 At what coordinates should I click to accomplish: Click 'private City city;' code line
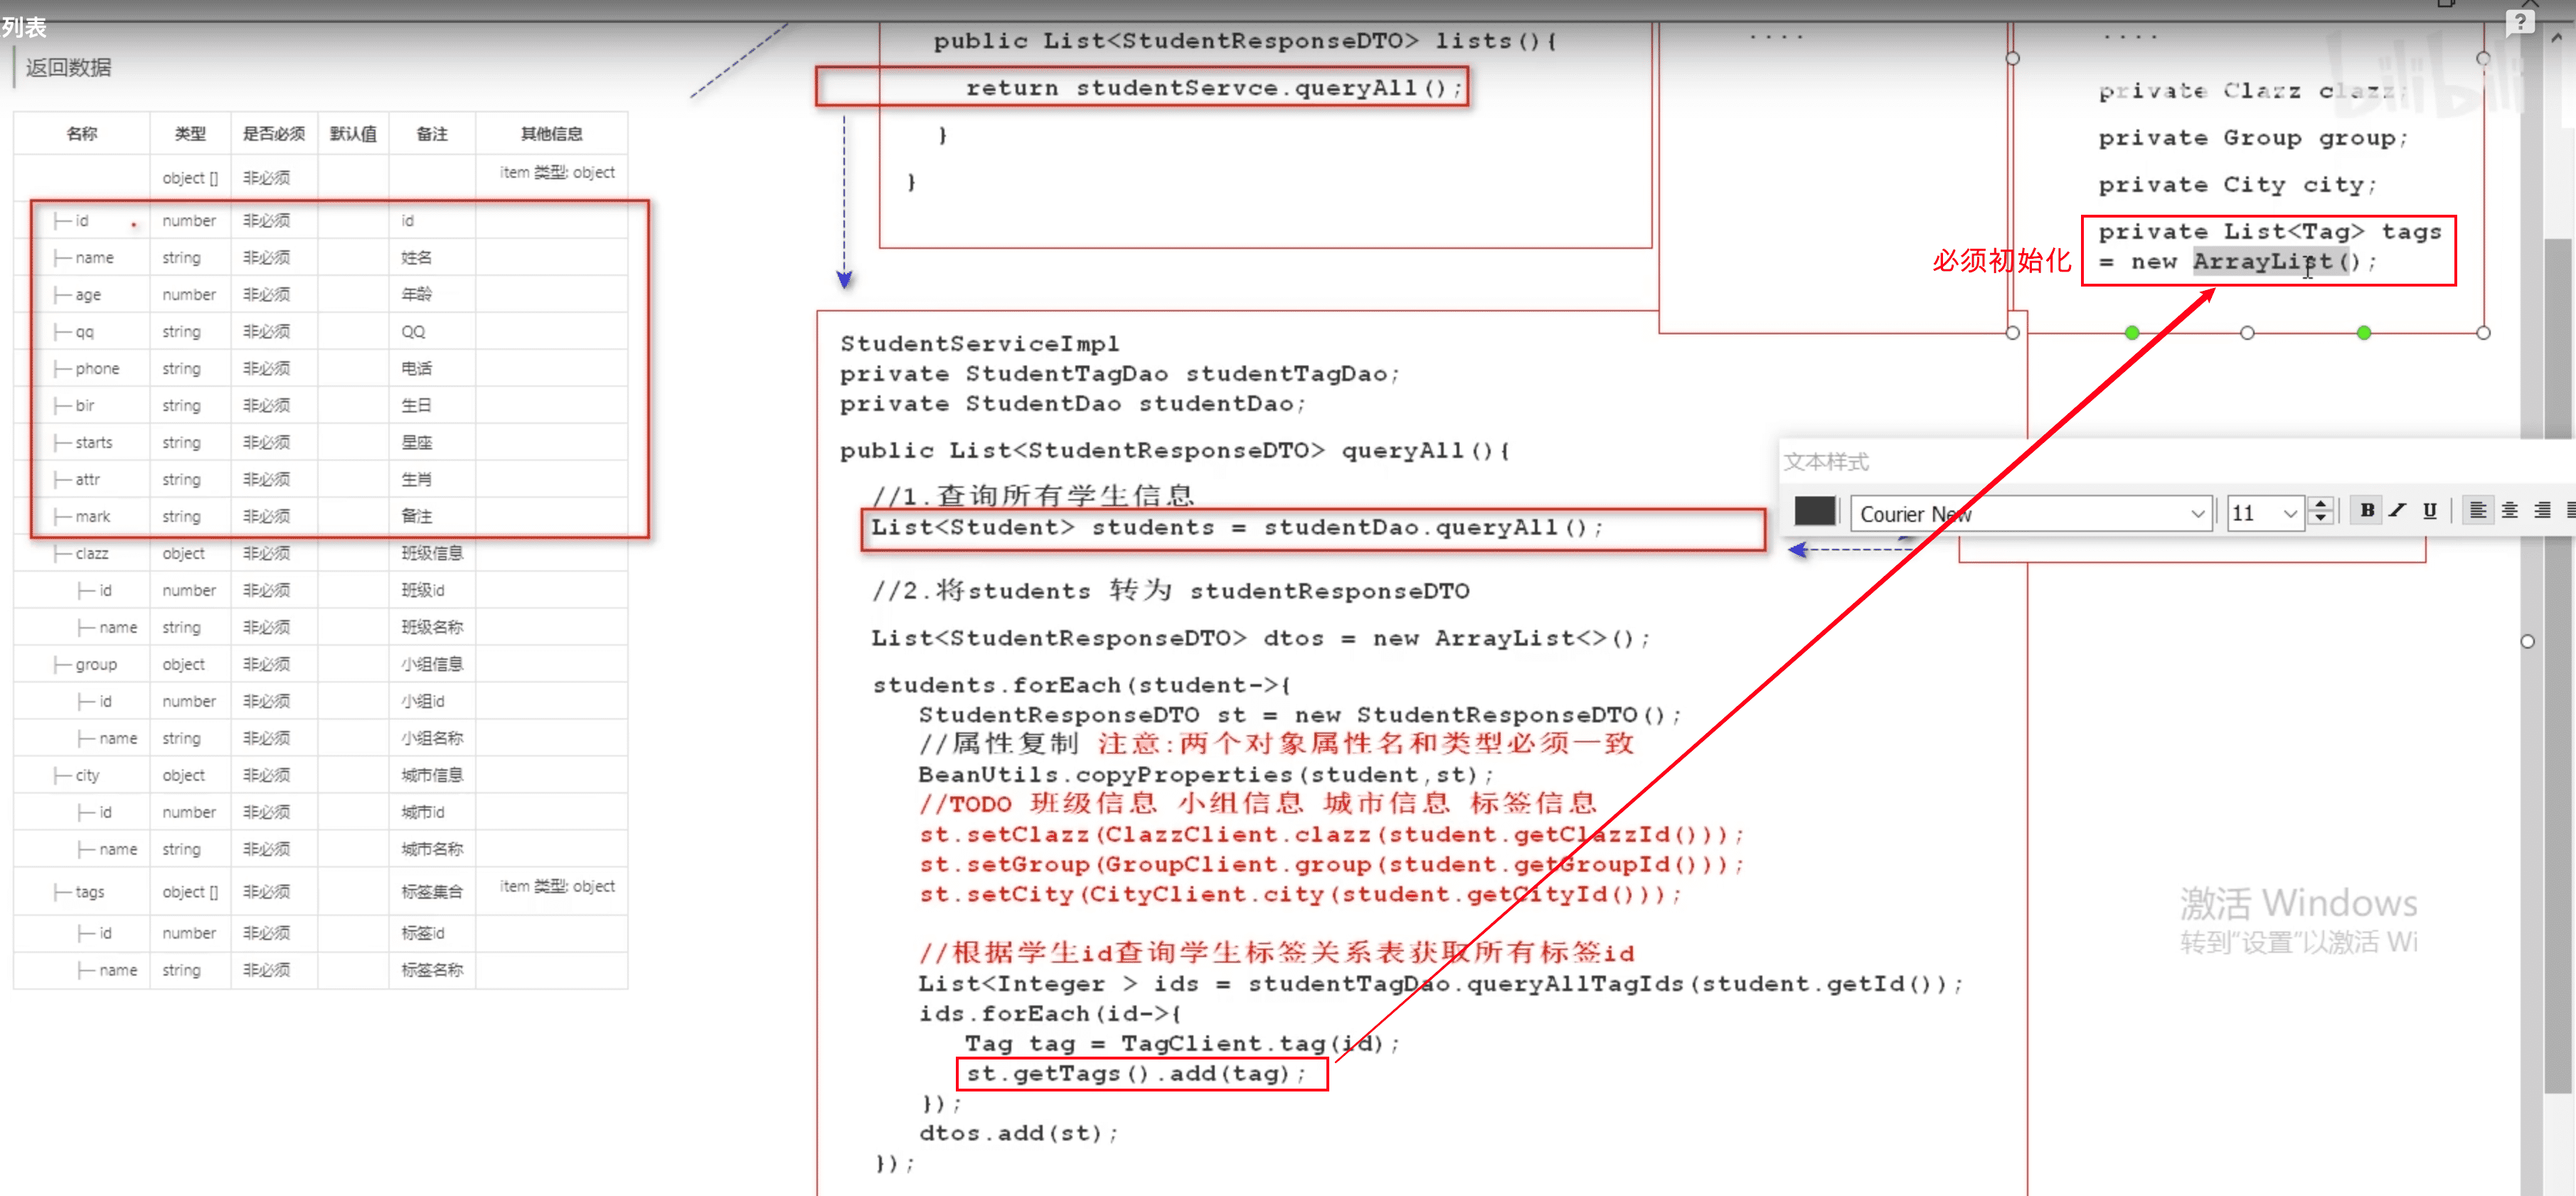tap(2237, 185)
